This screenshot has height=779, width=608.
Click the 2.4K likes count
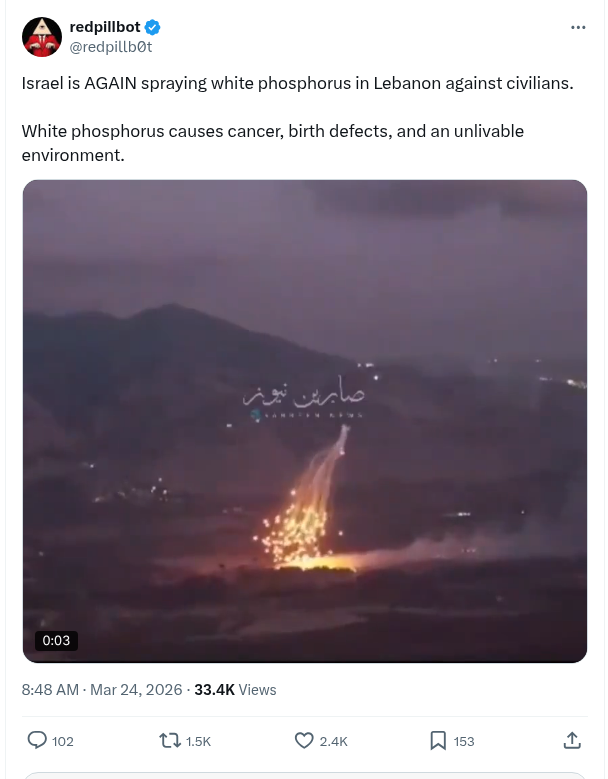point(333,741)
